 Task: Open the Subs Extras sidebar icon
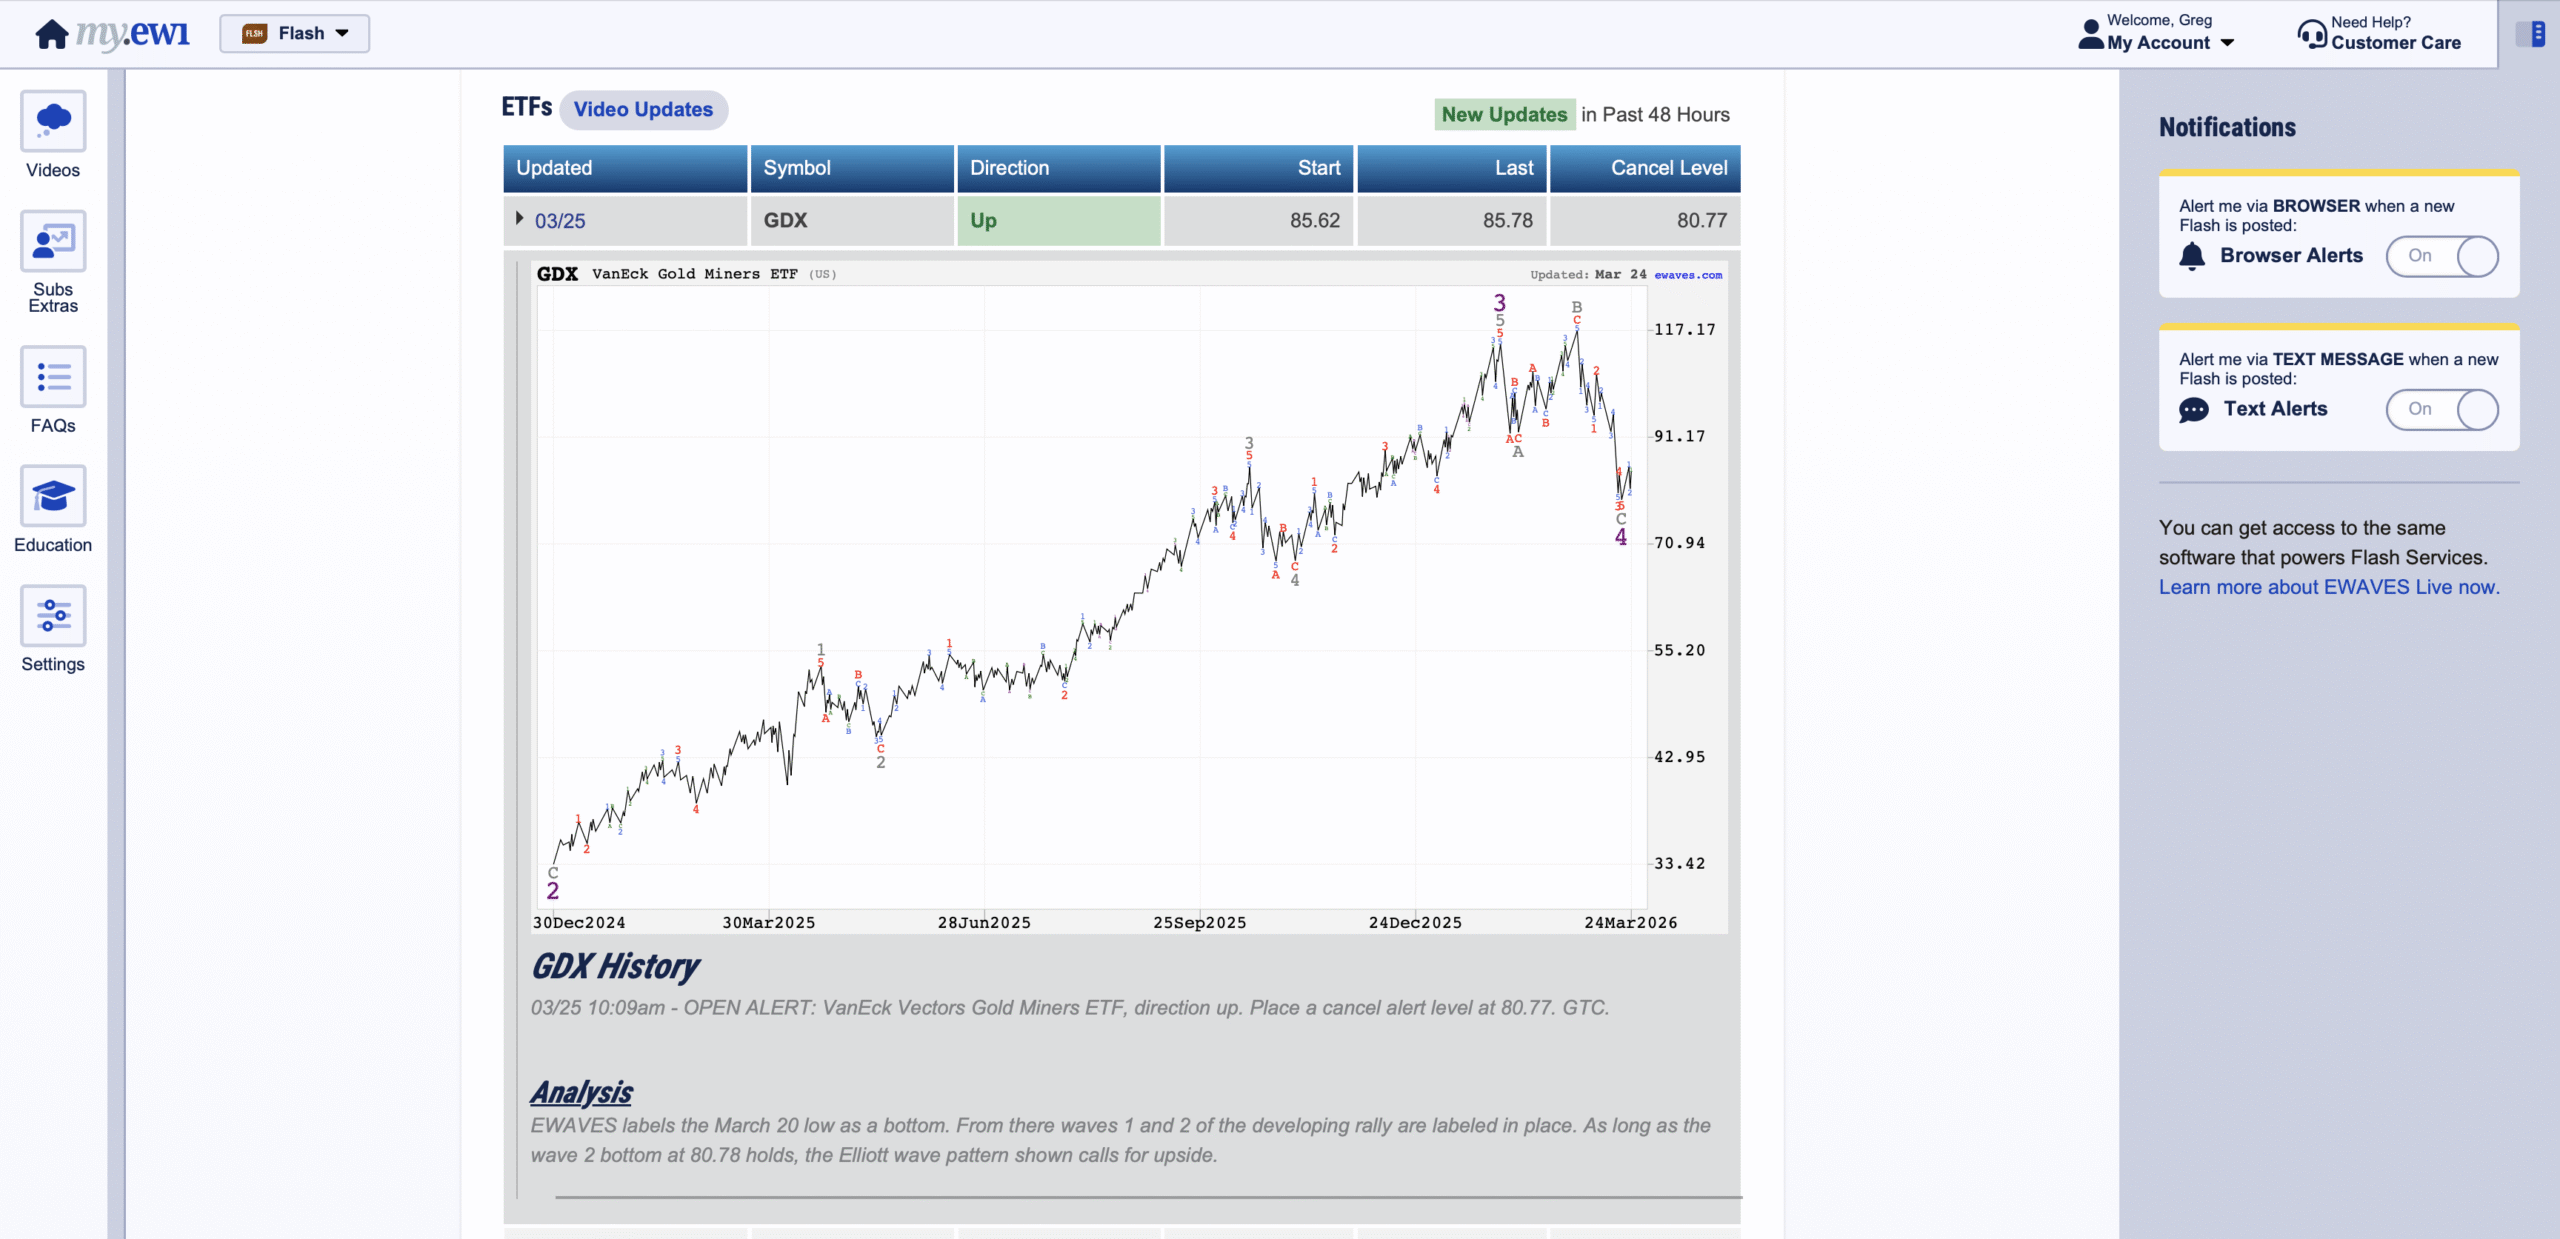[53, 241]
